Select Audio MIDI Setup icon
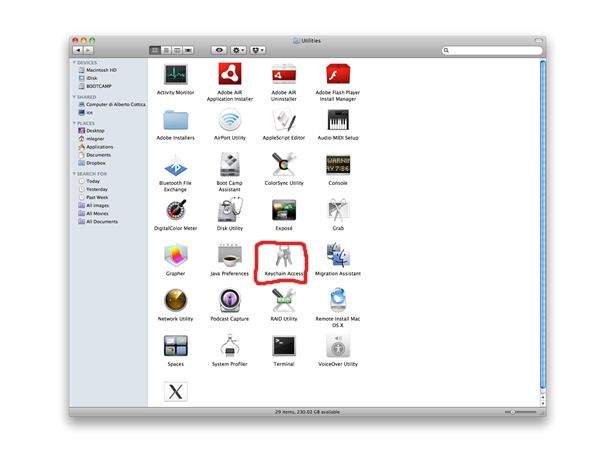 pyautogui.click(x=338, y=120)
